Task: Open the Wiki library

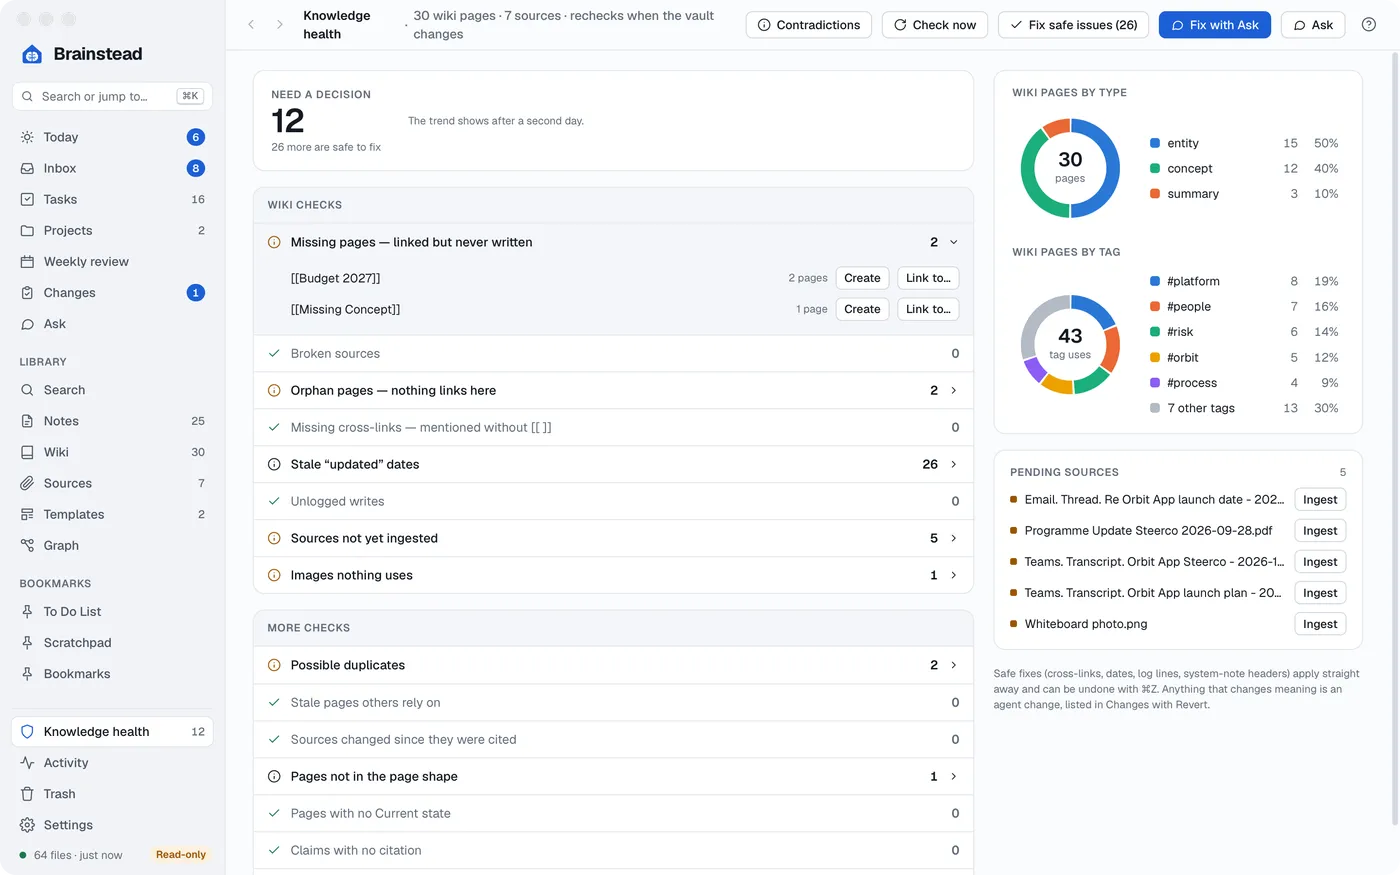Action: (x=112, y=452)
